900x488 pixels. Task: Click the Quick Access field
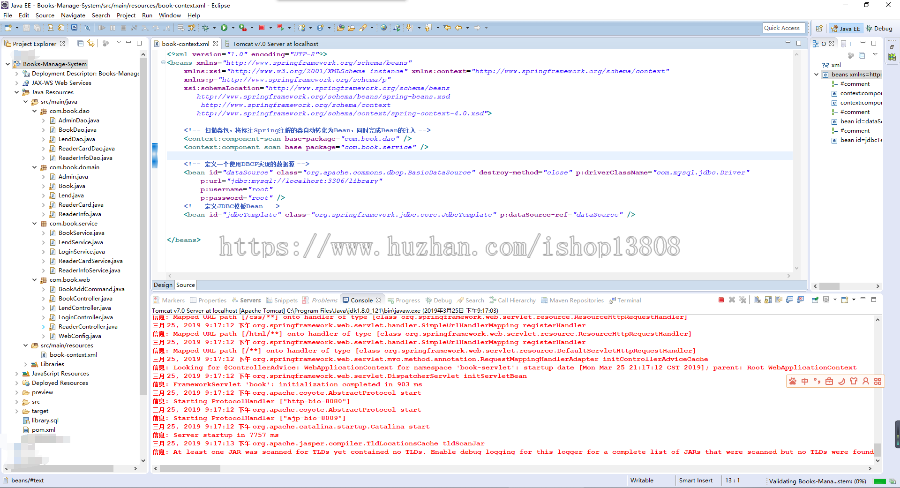(783, 28)
